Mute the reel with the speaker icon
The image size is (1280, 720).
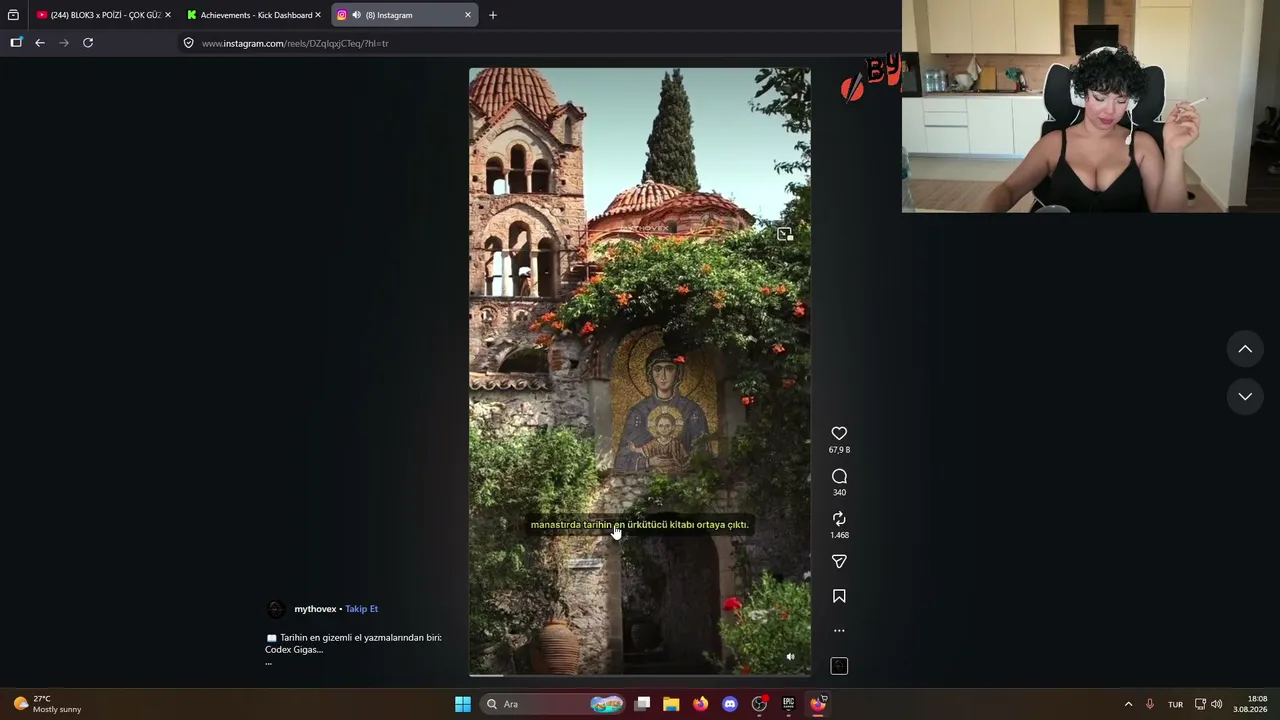tap(790, 657)
